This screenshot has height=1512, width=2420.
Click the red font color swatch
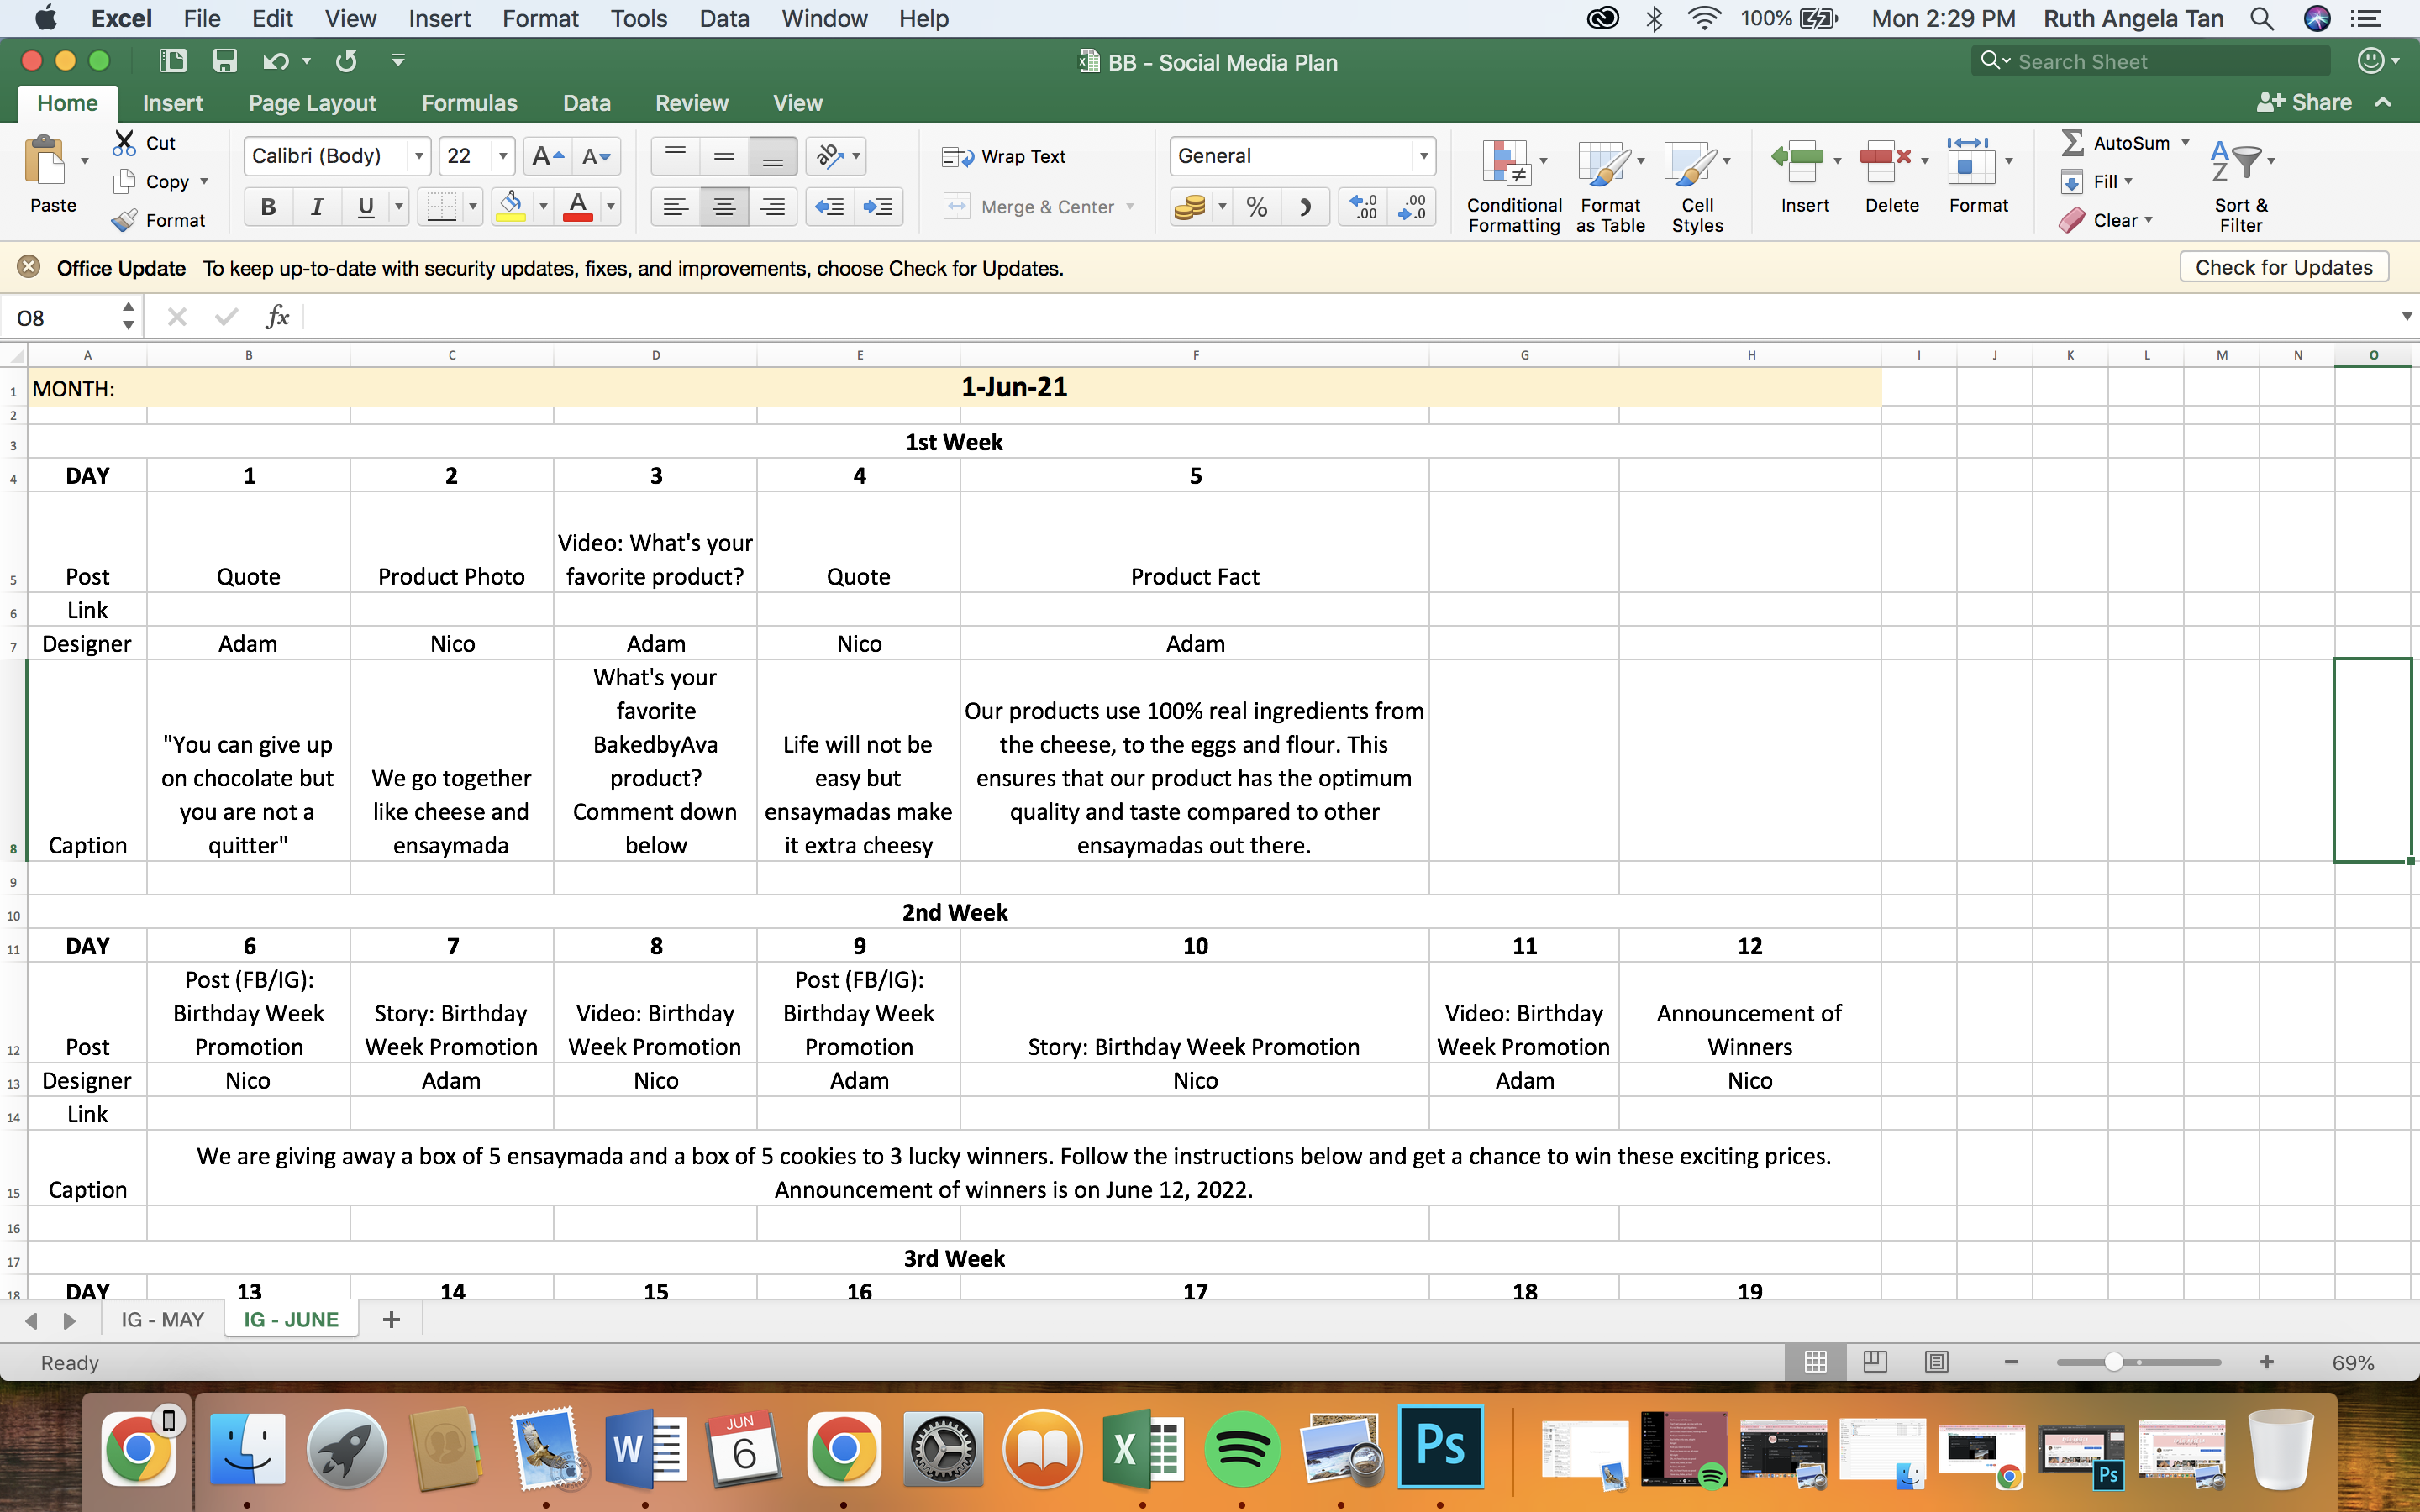[x=578, y=207]
